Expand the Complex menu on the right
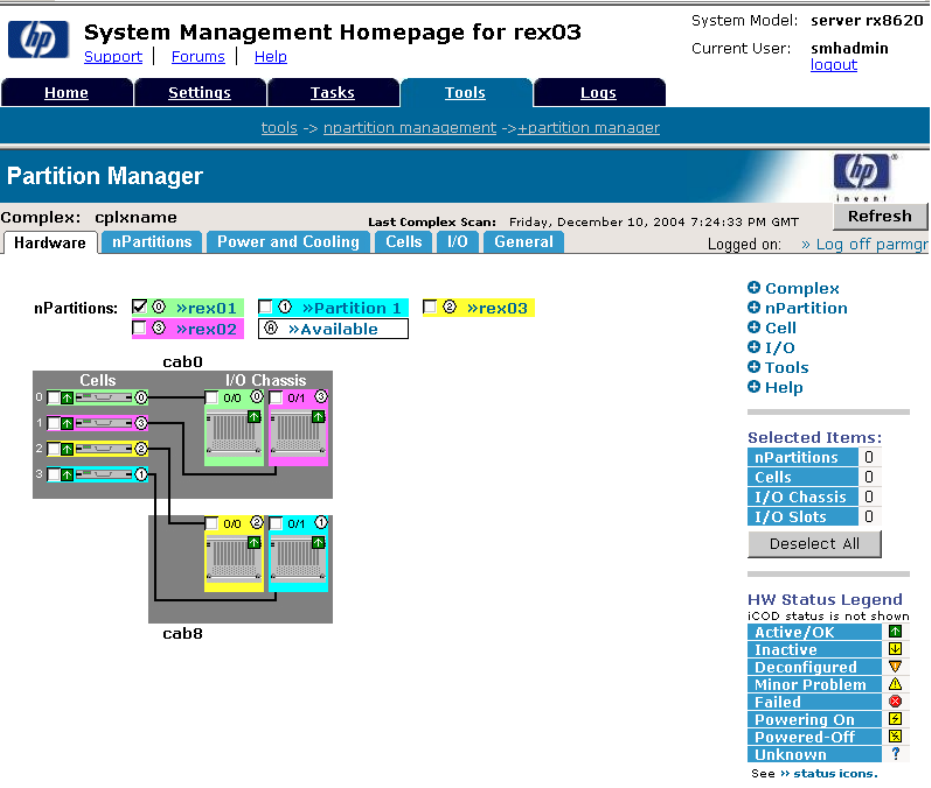 point(754,288)
